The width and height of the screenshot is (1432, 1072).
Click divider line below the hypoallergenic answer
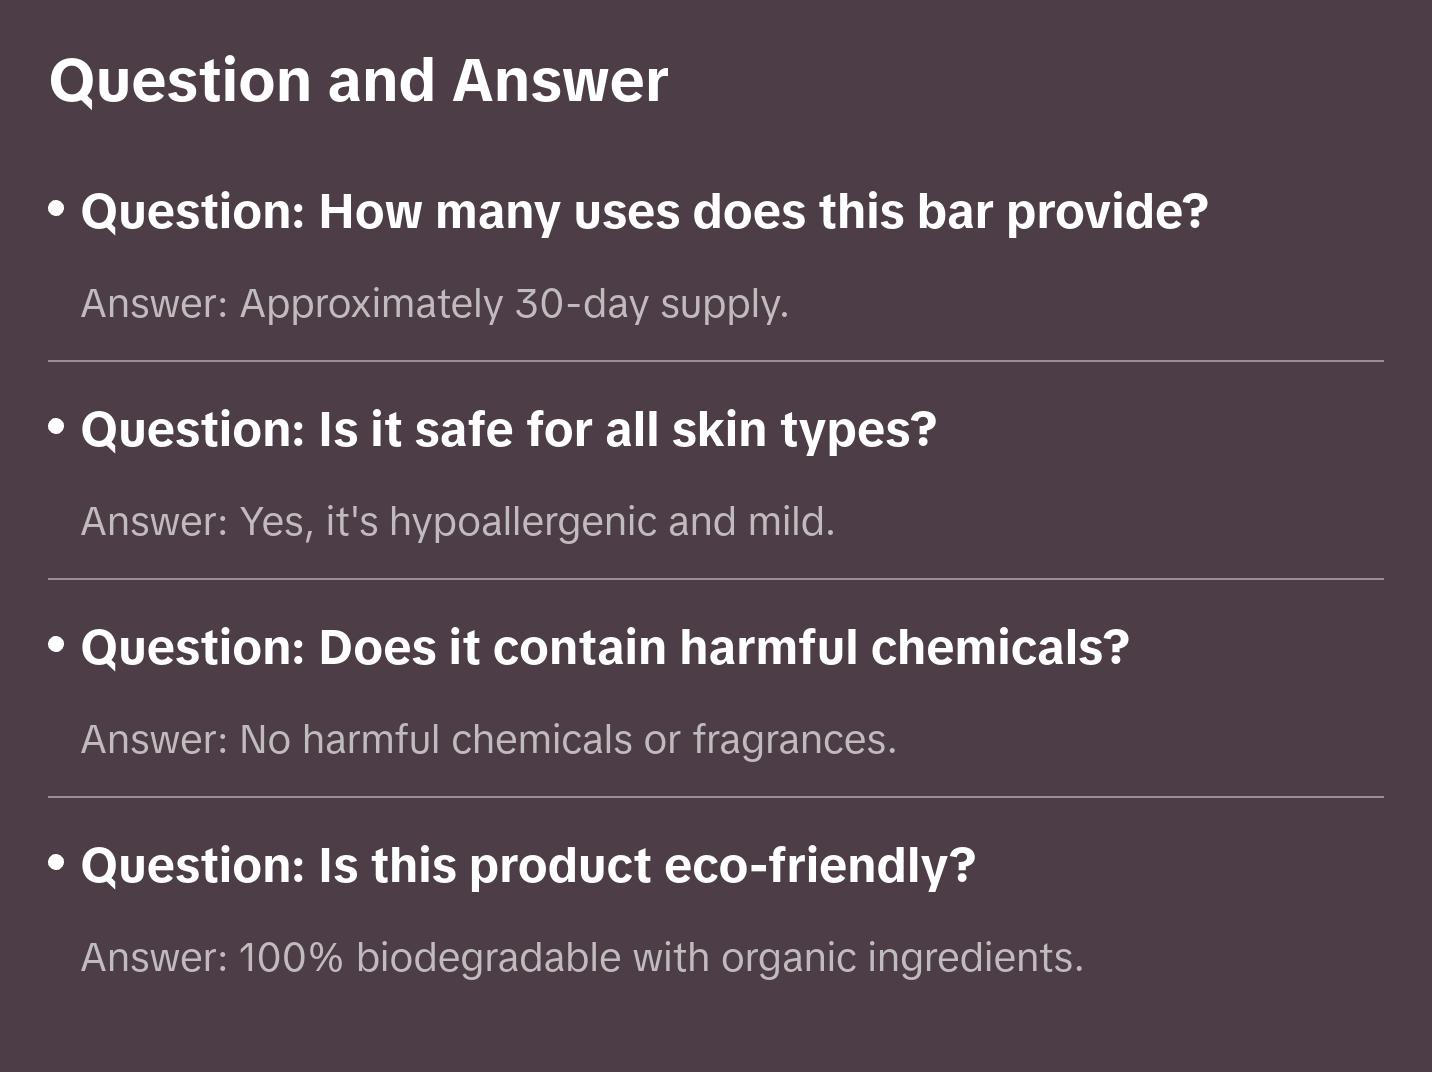716,579
